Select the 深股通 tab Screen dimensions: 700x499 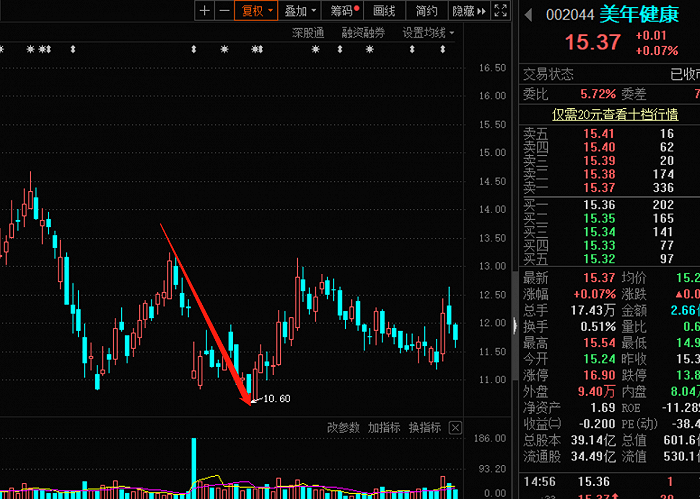coord(308,33)
